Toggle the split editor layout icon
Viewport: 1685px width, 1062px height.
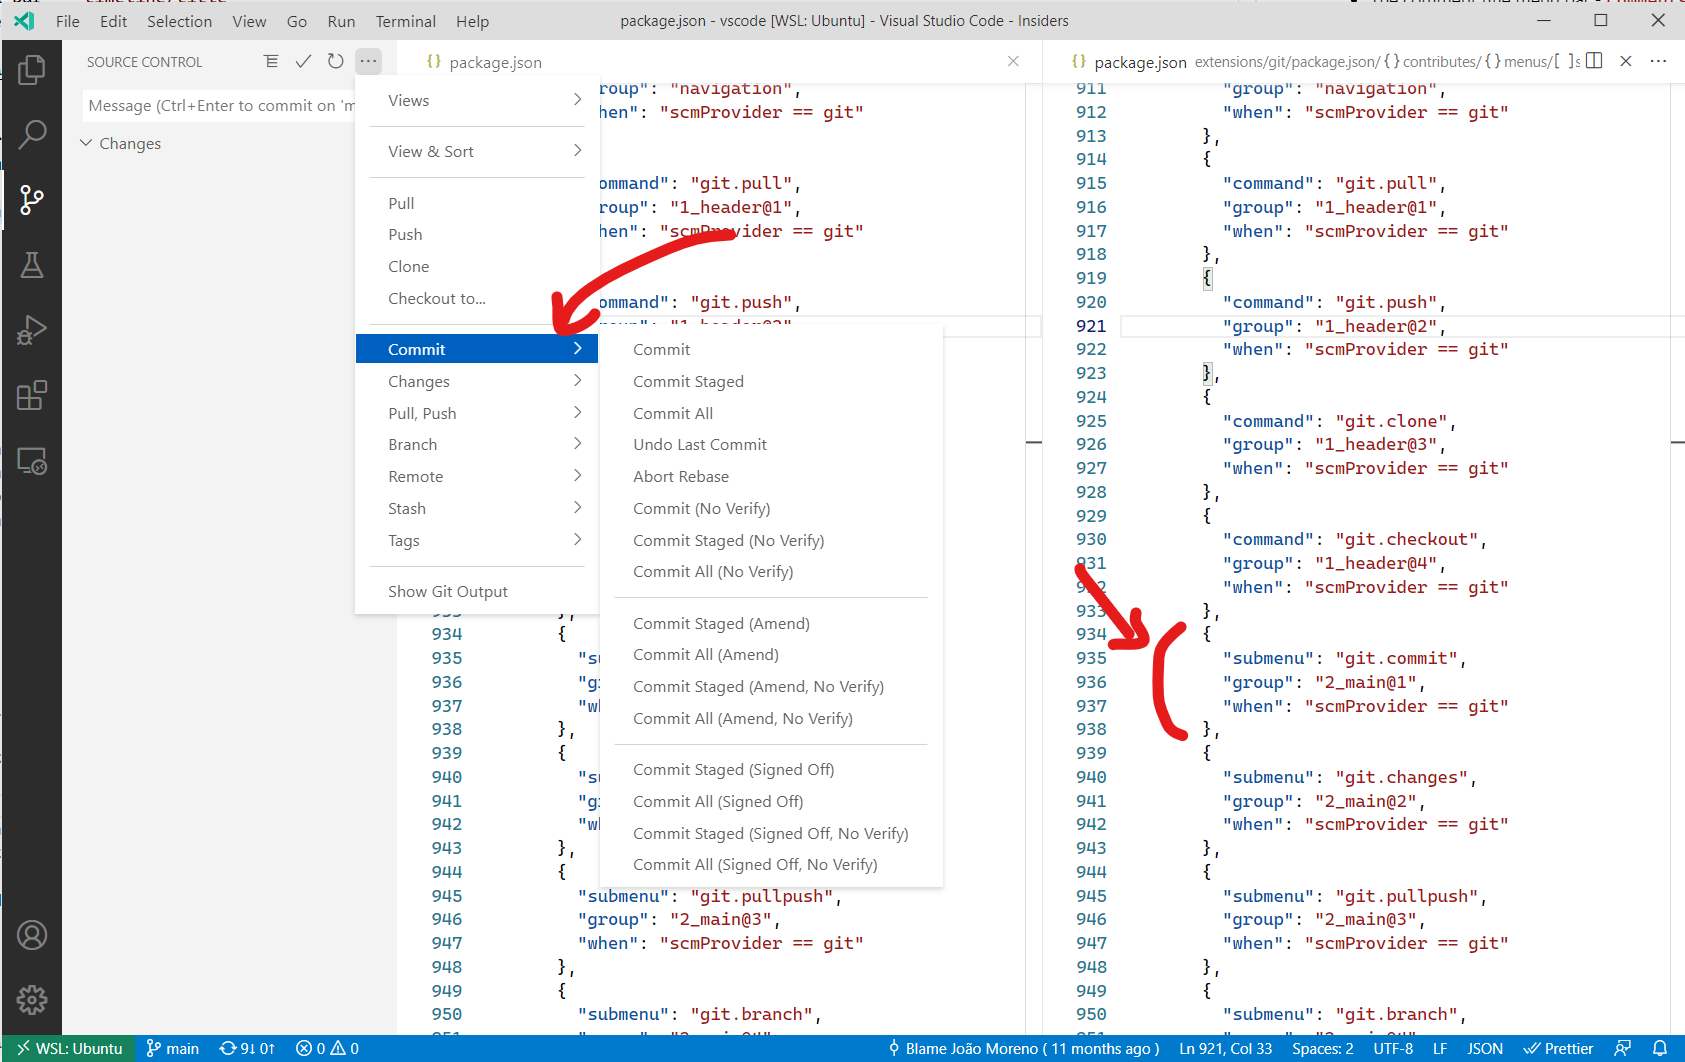pos(1593,61)
